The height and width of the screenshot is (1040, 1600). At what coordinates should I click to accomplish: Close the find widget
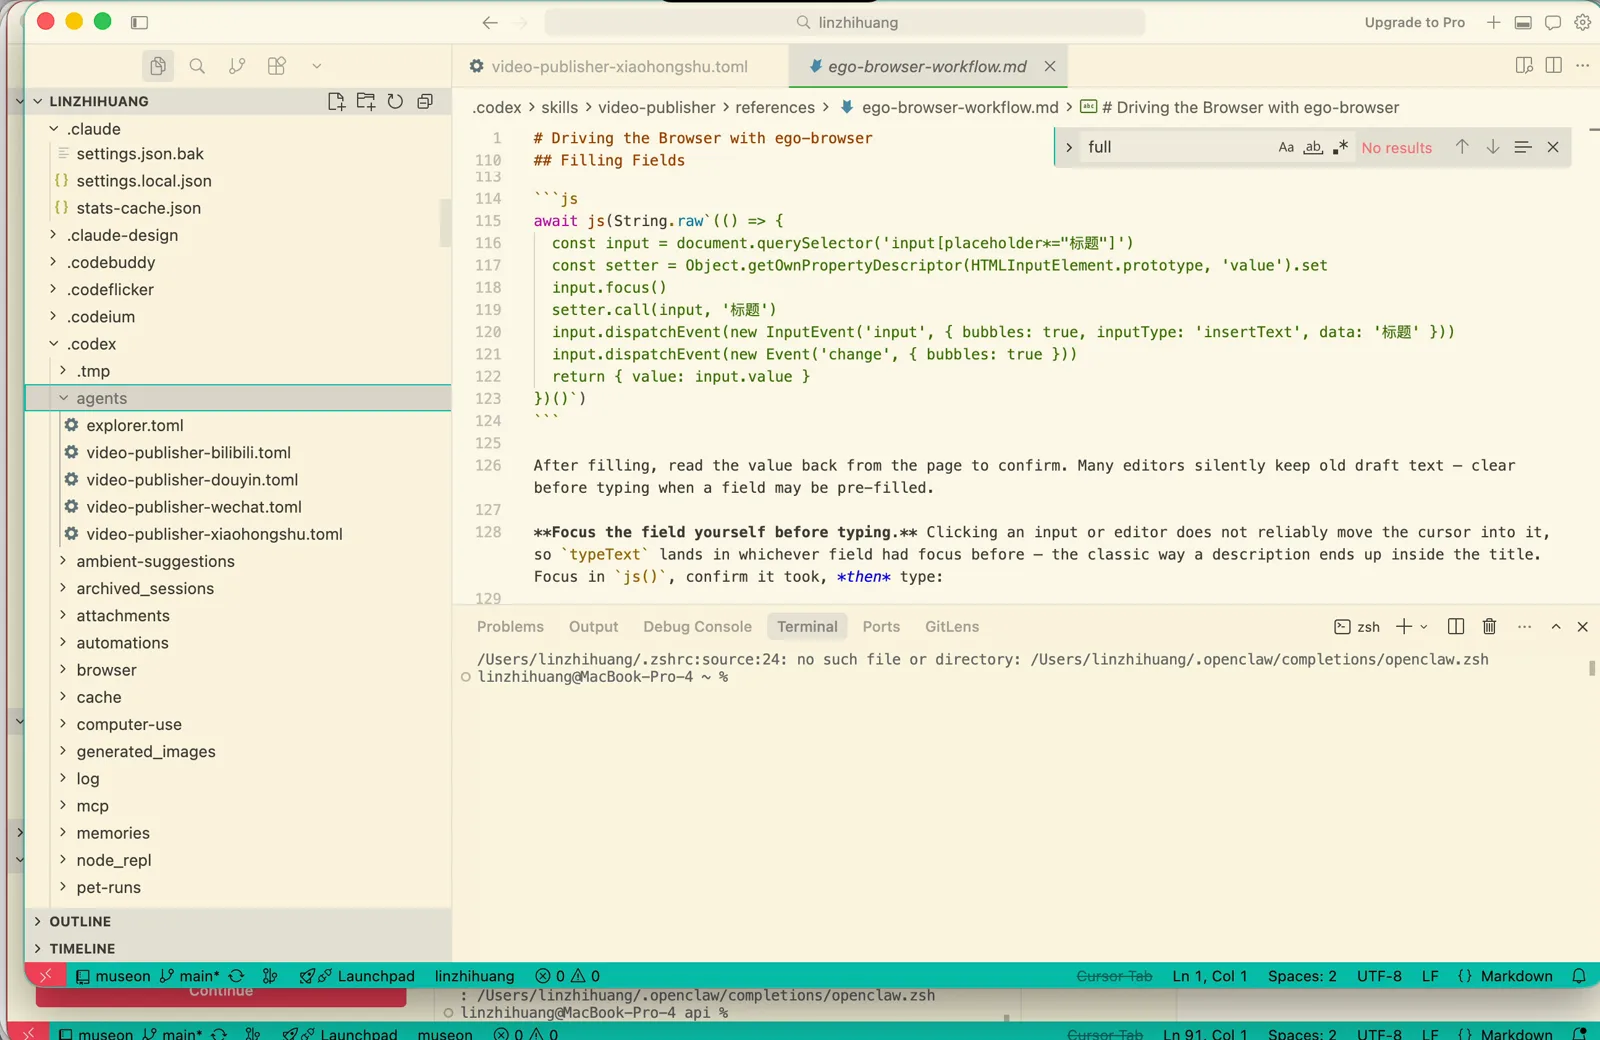click(x=1553, y=147)
